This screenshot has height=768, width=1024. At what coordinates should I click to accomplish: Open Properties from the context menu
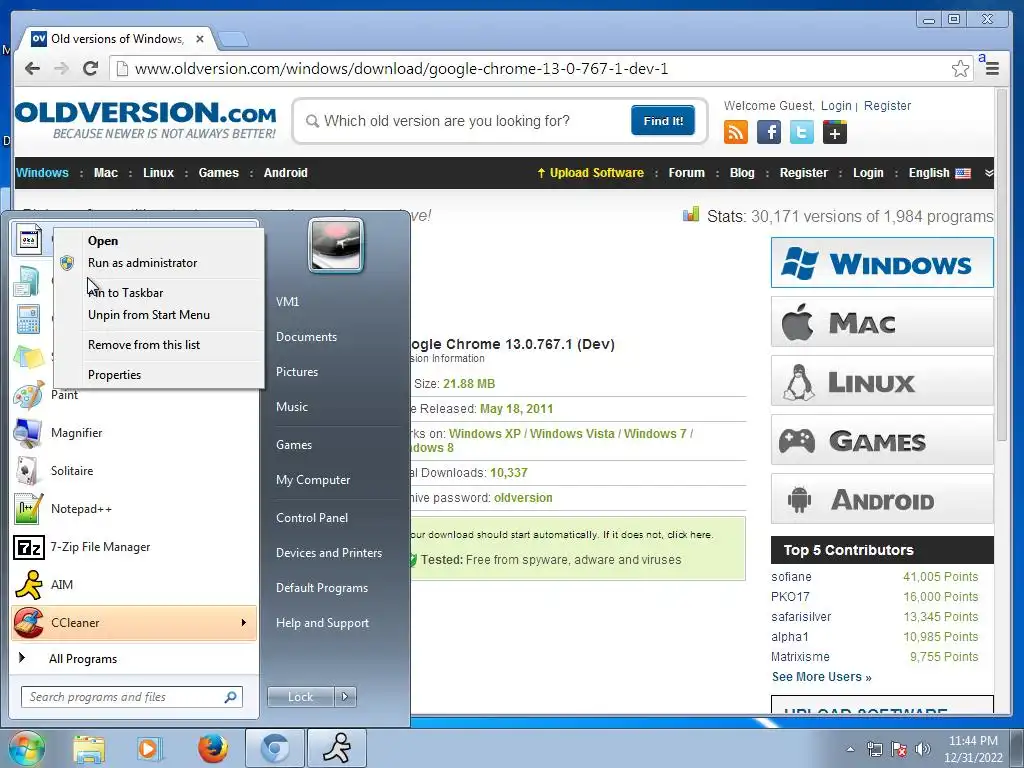coord(159,375)
